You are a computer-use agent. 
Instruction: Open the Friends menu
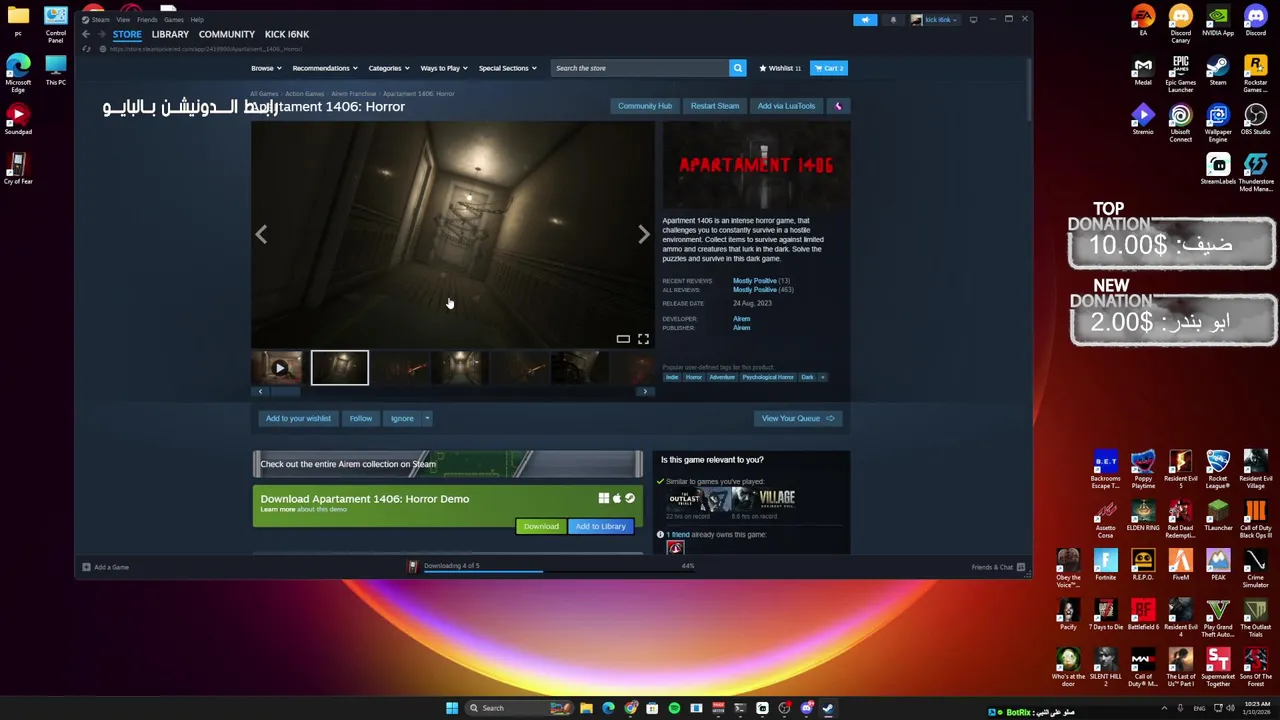click(x=147, y=19)
